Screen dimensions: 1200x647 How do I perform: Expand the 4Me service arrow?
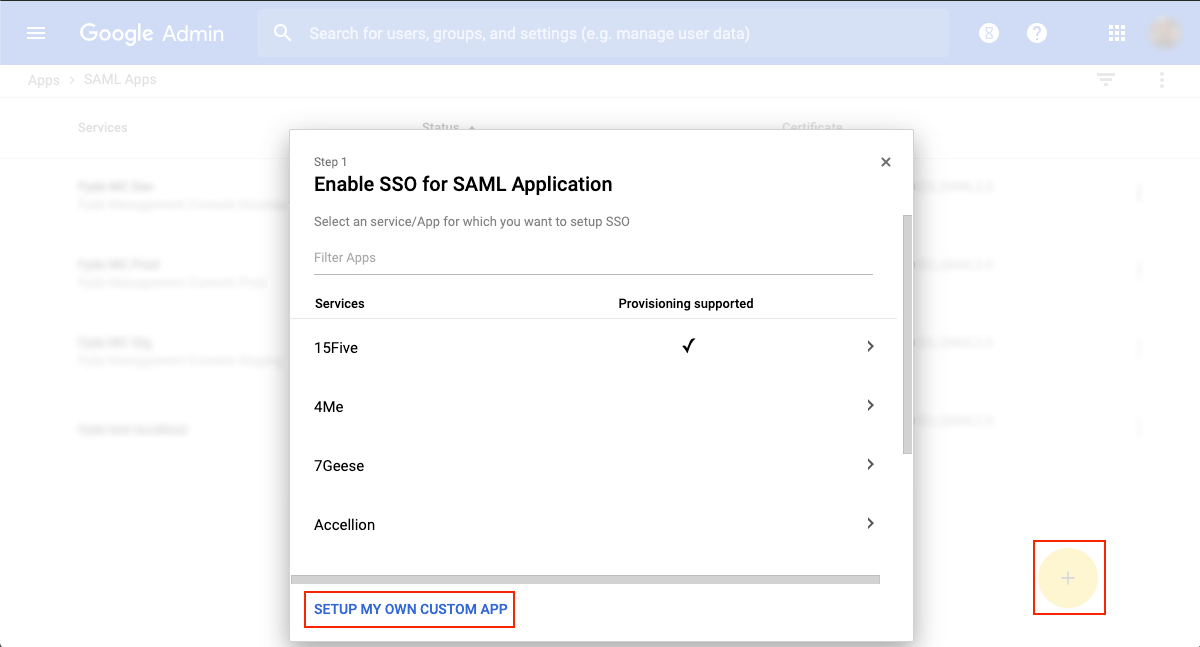[x=870, y=405]
